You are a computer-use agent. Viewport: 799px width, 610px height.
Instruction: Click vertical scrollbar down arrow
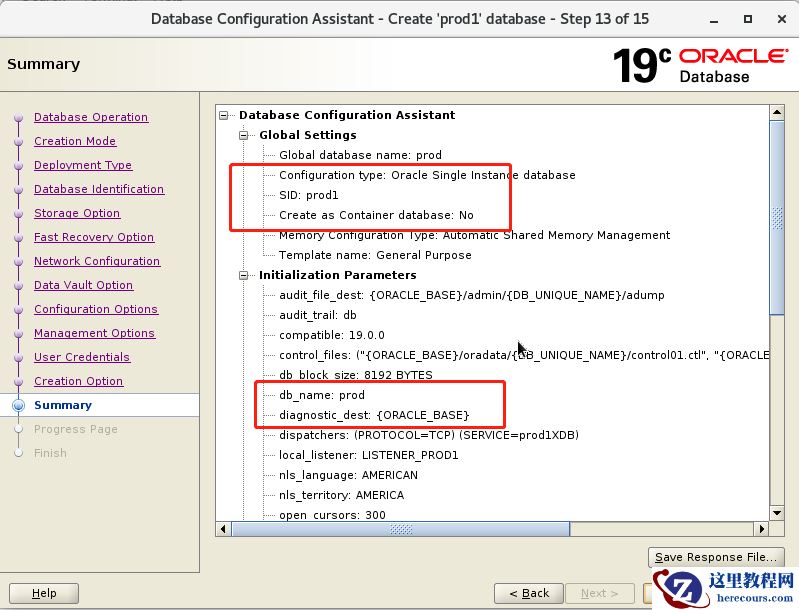pyautogui.click(x=777, y=513)
